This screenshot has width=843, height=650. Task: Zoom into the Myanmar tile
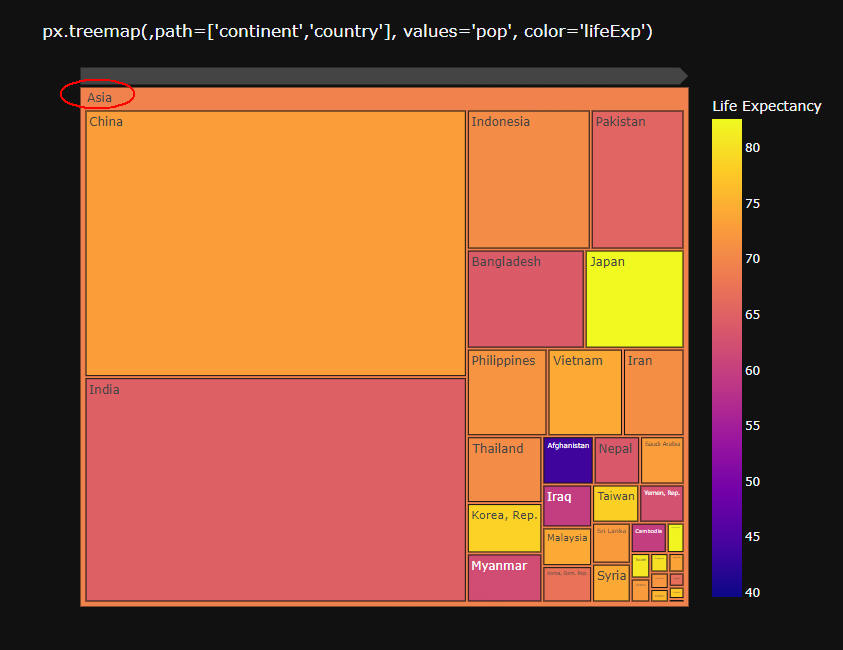coord(504,577)
